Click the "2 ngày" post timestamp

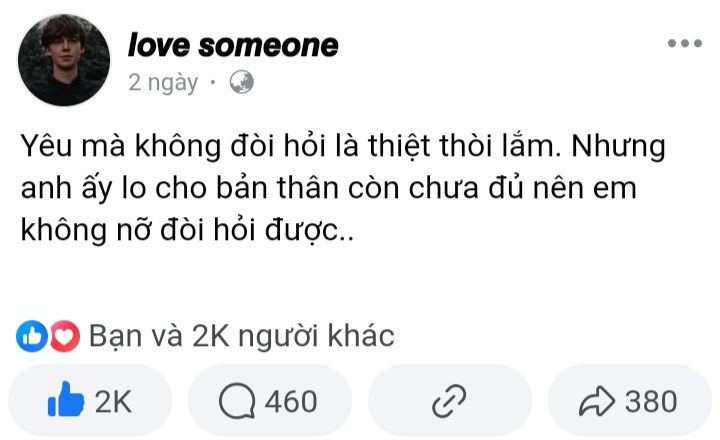click(163, 83)
